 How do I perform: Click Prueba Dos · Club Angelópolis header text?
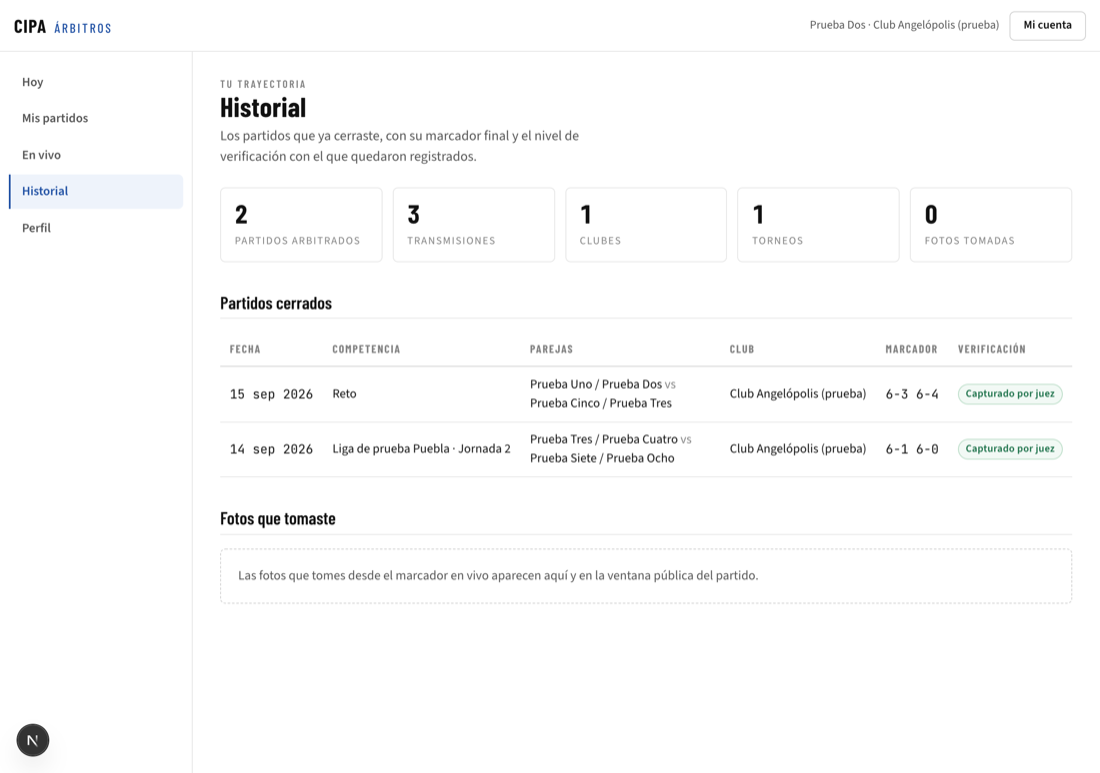(904, 25)
